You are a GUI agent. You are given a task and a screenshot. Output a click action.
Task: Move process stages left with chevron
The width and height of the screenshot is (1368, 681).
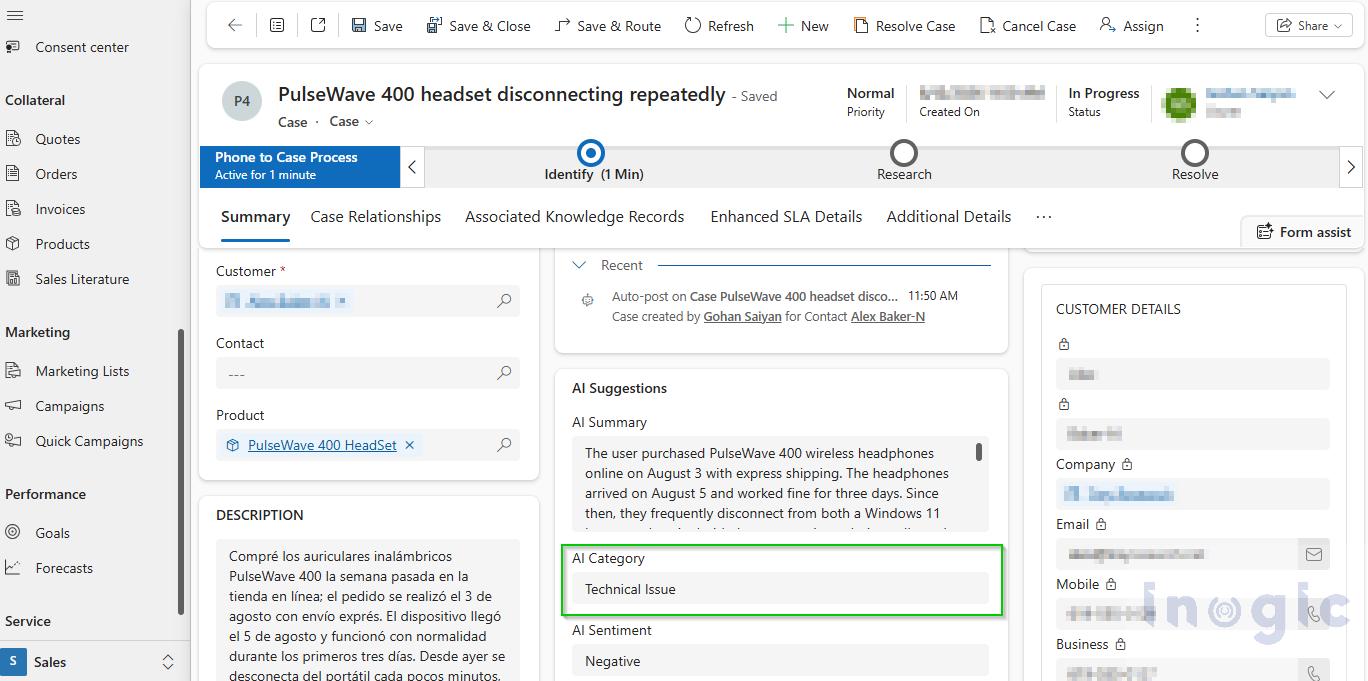(412, 167)
